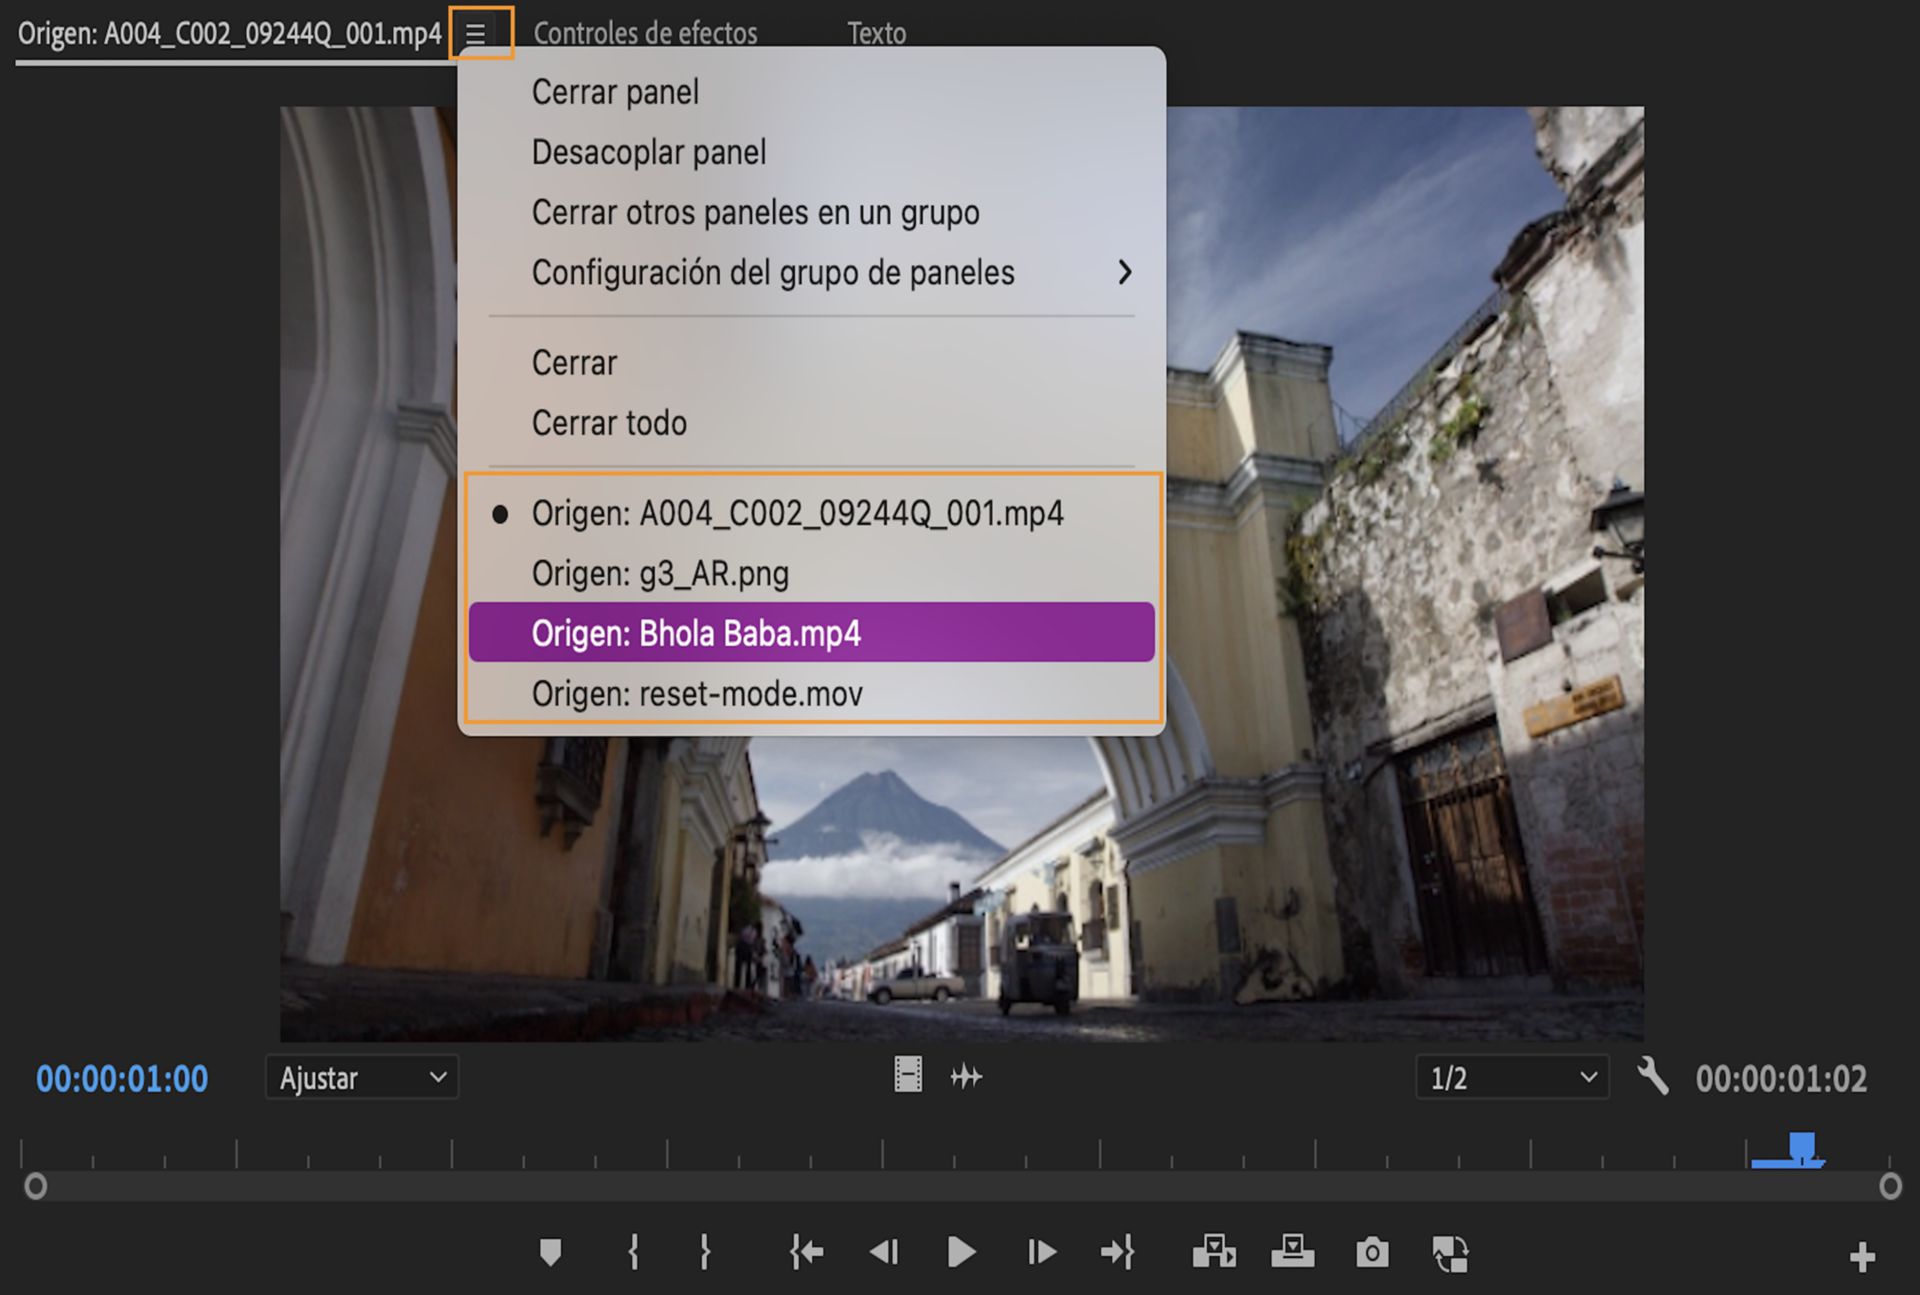Click the Export Frame camera icon
This screenshot has width=1920, height=1295.
[1372, 1252]
